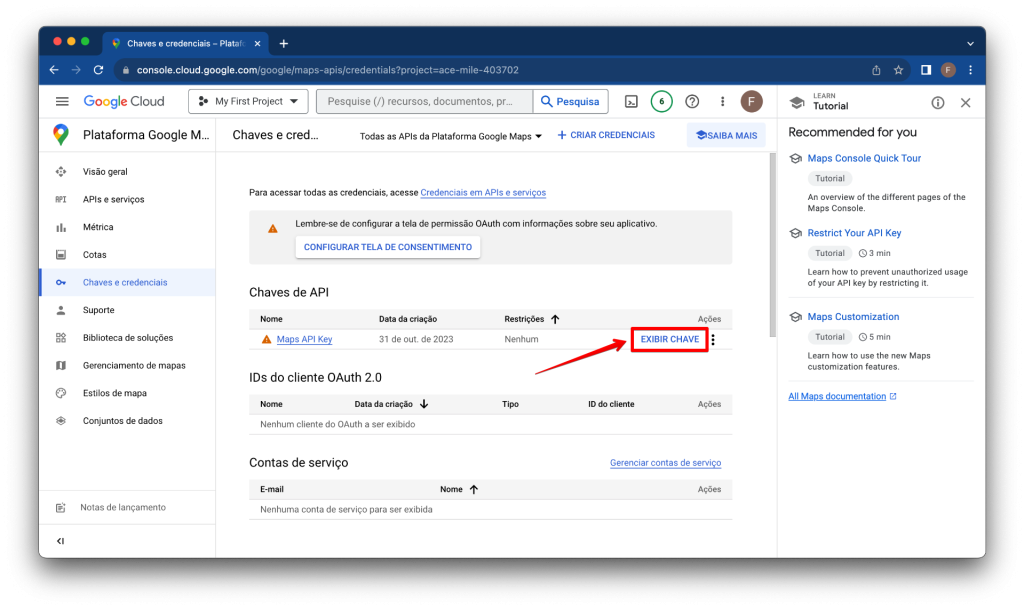Select the Nenhum restrictions cell
The width and height of the screenshot is (1024, 609).
pyautogui.click(x=521, y=339)
